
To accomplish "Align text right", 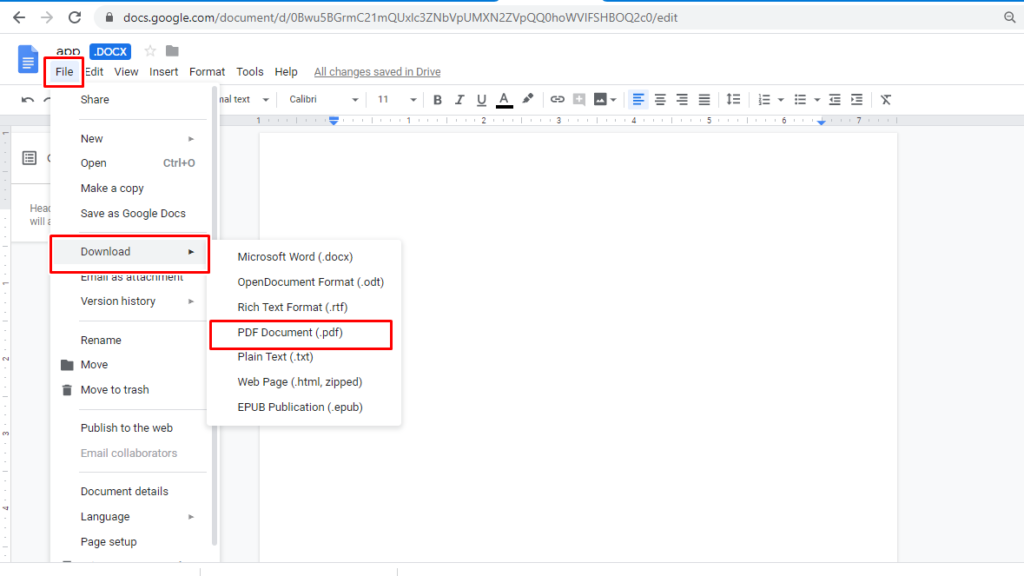I will [x=682, y=99].
